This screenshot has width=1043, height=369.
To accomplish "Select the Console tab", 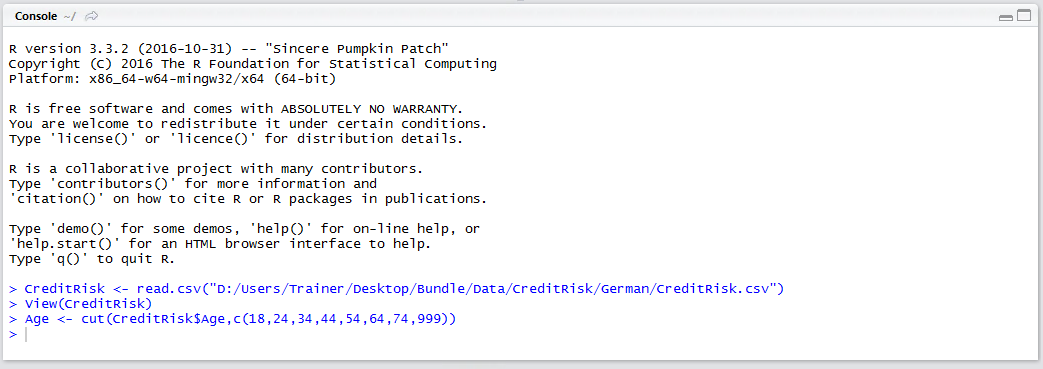I will 36,16.
